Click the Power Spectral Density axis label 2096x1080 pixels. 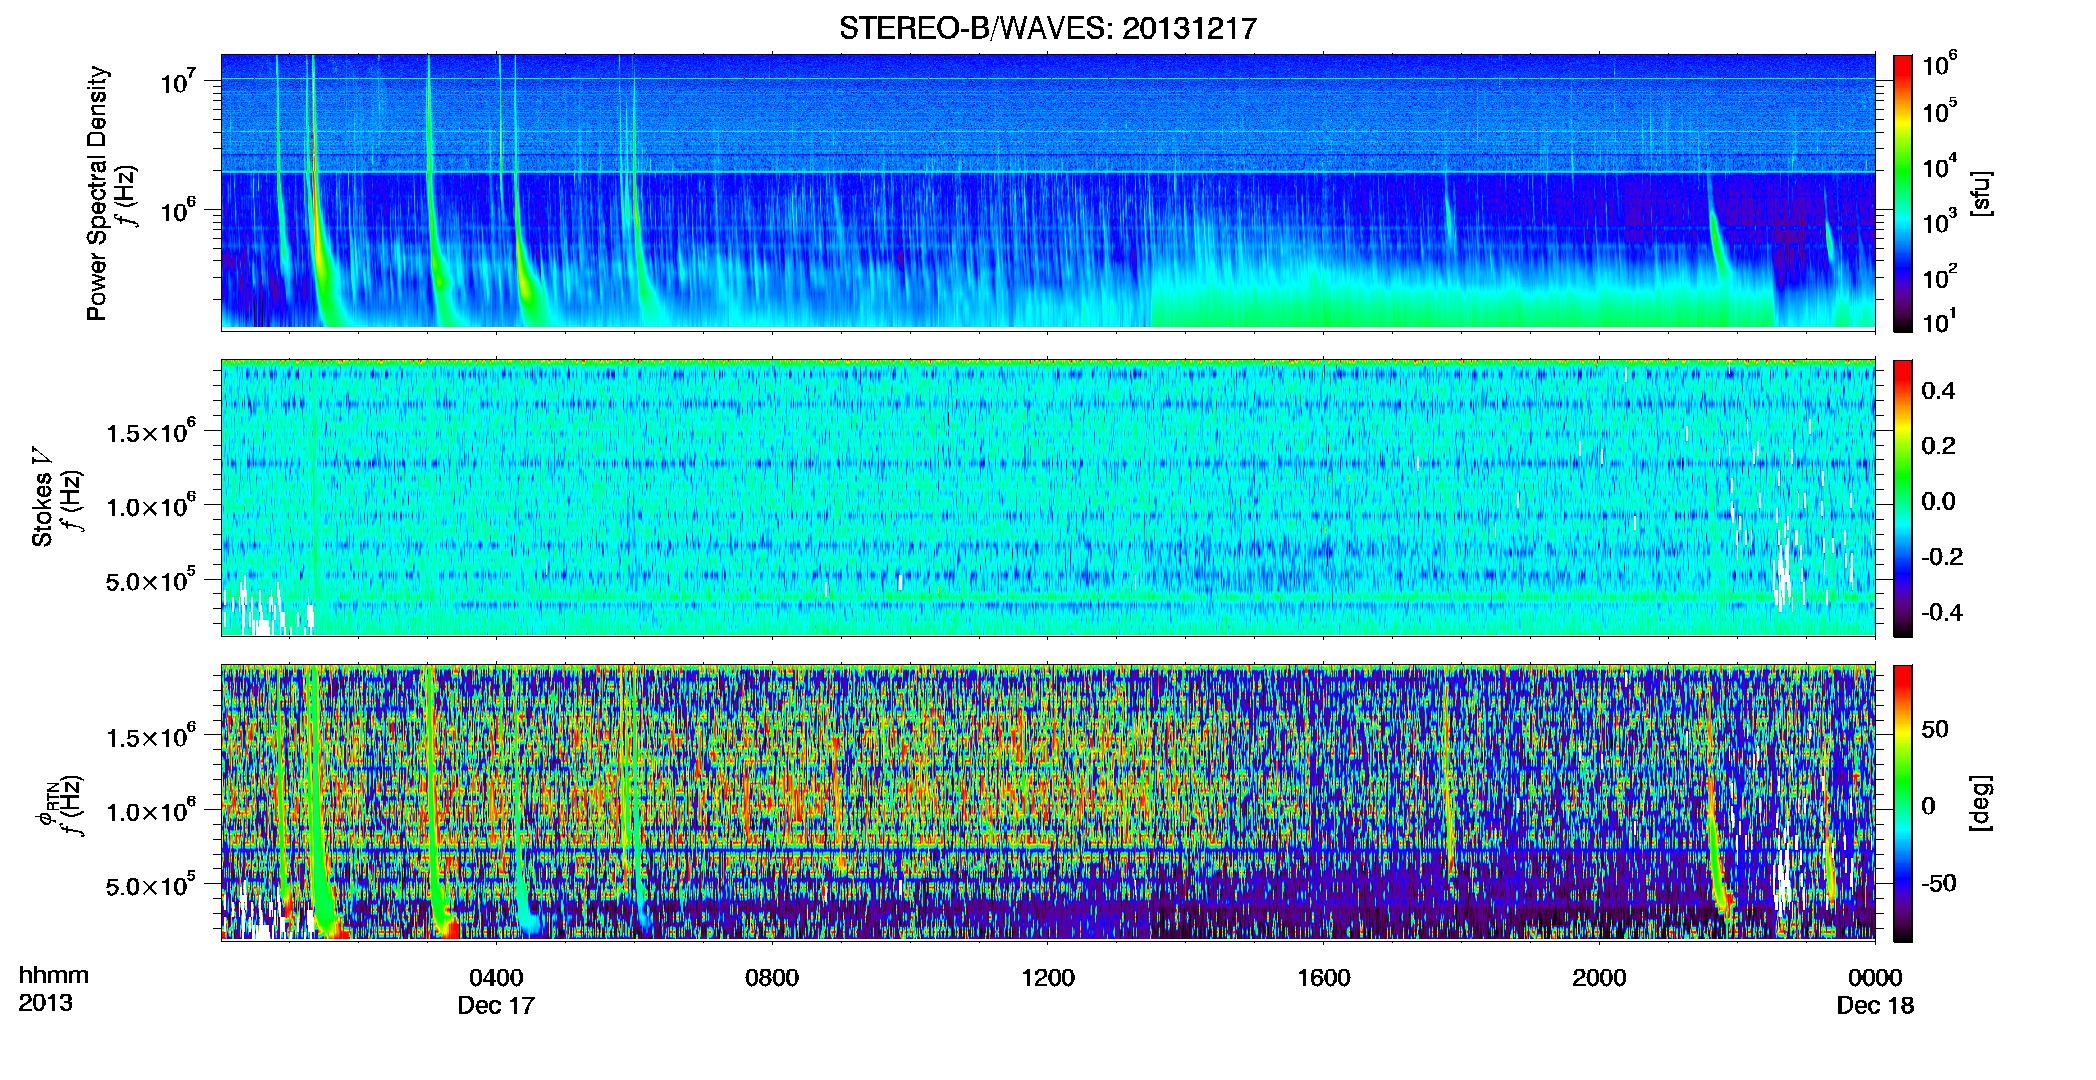click(x=97, y=193)
